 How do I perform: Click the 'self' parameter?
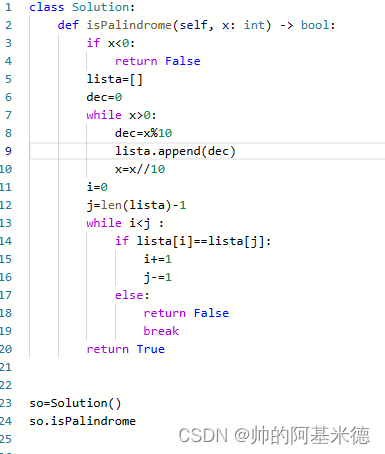pyautogui.click(x=193, y=25)
